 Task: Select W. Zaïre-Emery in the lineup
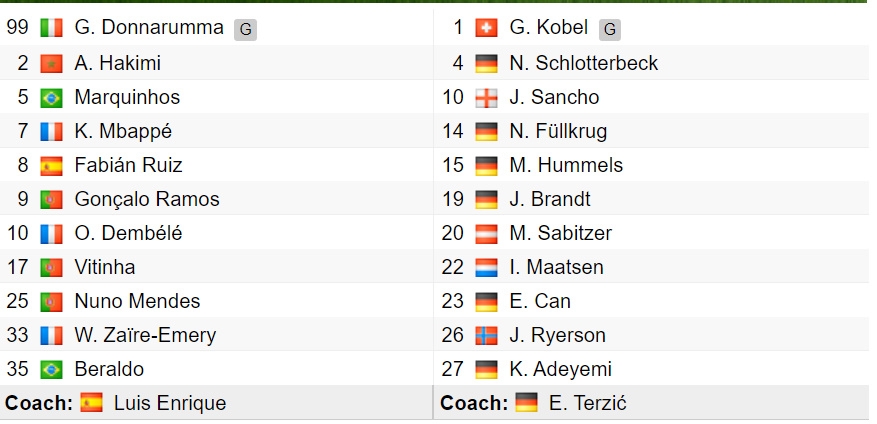(145, 335)
